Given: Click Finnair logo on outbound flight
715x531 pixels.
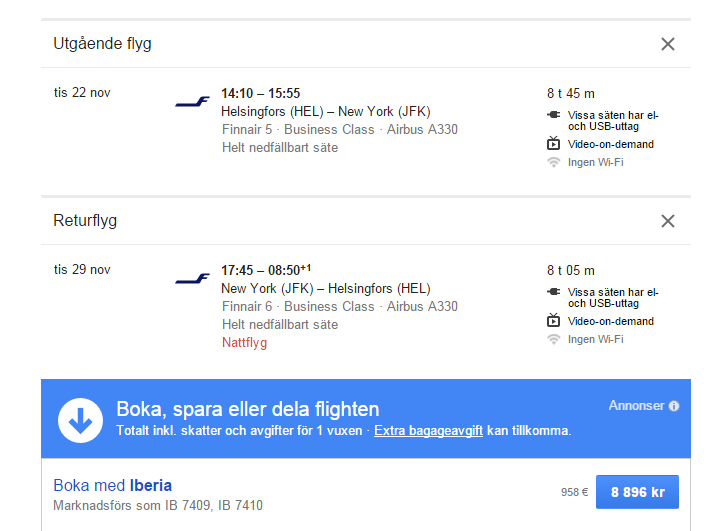Looking at the screenshot, I should click(192, 102).
